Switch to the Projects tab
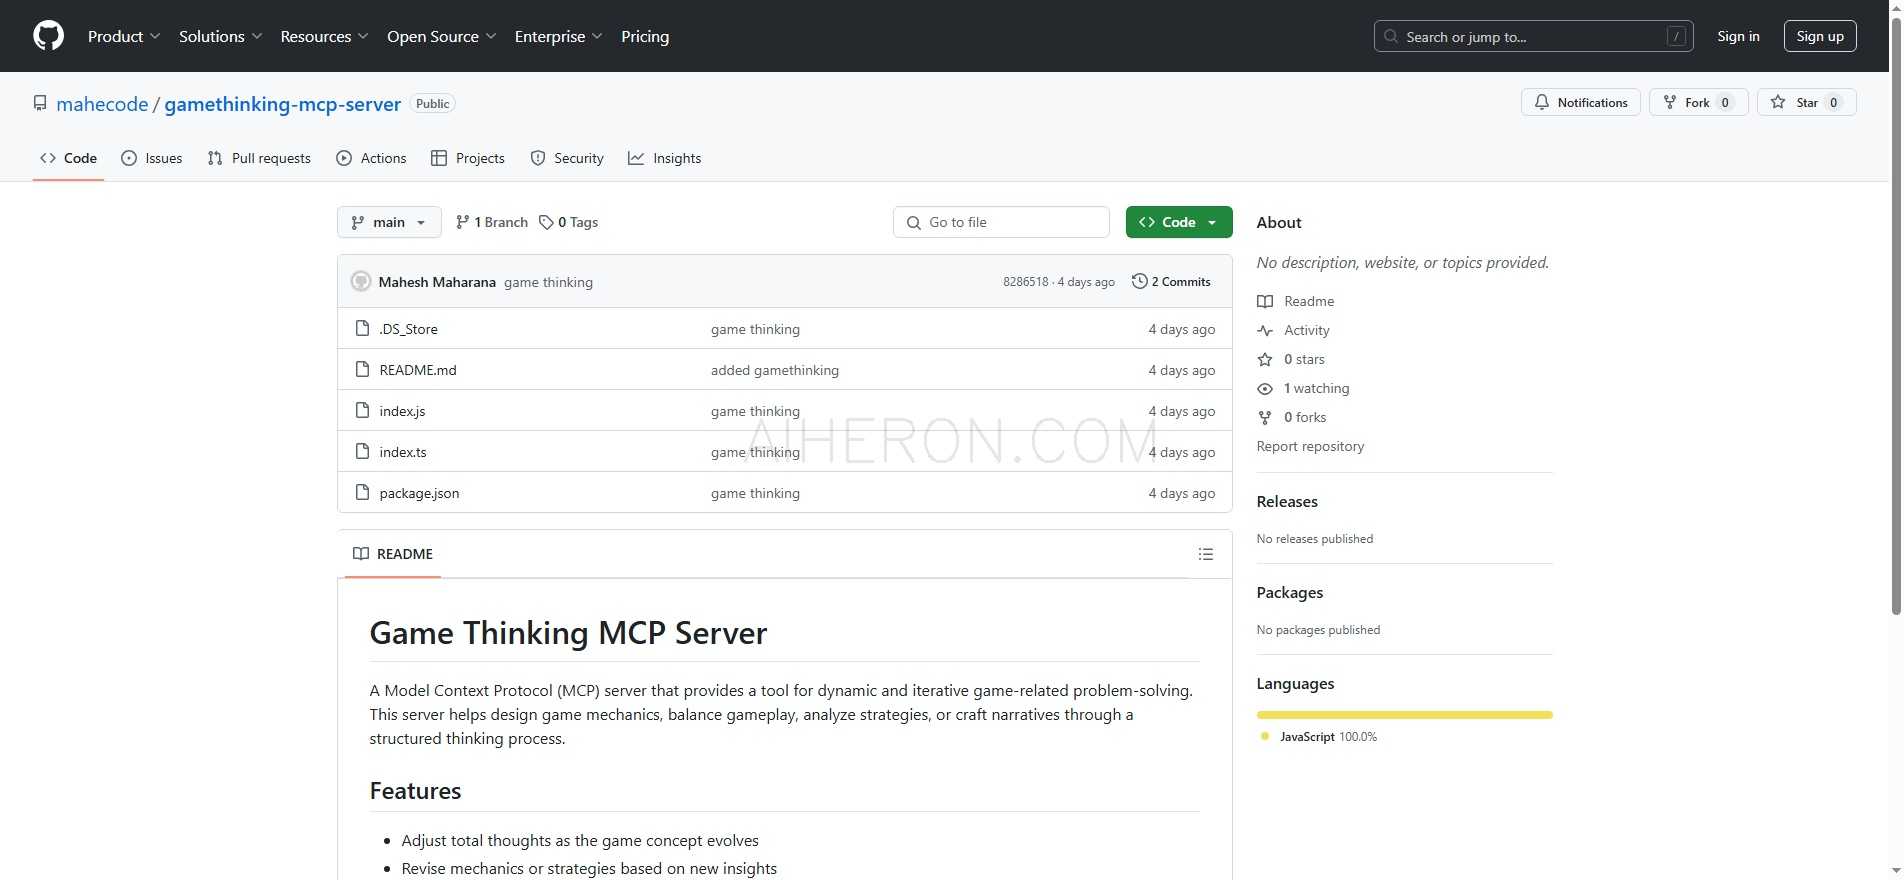Image resolution: width=1904 pixels, height=880 pixels. [468, 158]
